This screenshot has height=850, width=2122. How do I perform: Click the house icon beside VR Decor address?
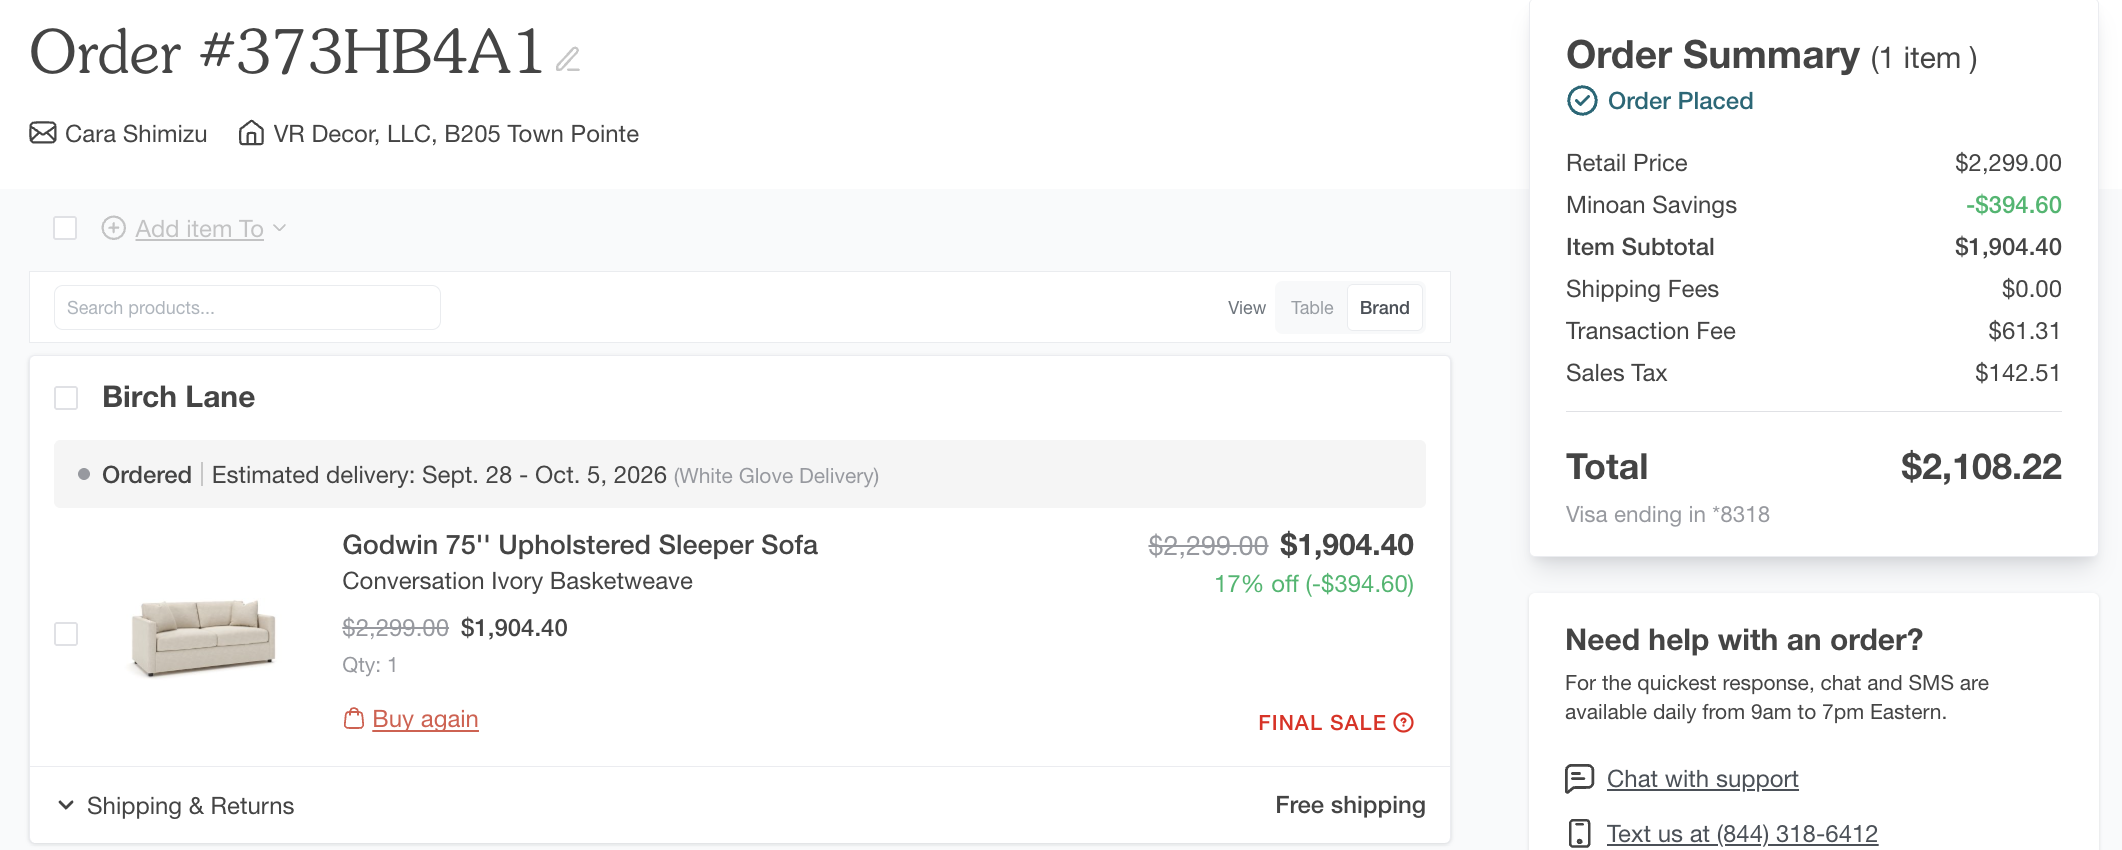click(x=251, y=133)
